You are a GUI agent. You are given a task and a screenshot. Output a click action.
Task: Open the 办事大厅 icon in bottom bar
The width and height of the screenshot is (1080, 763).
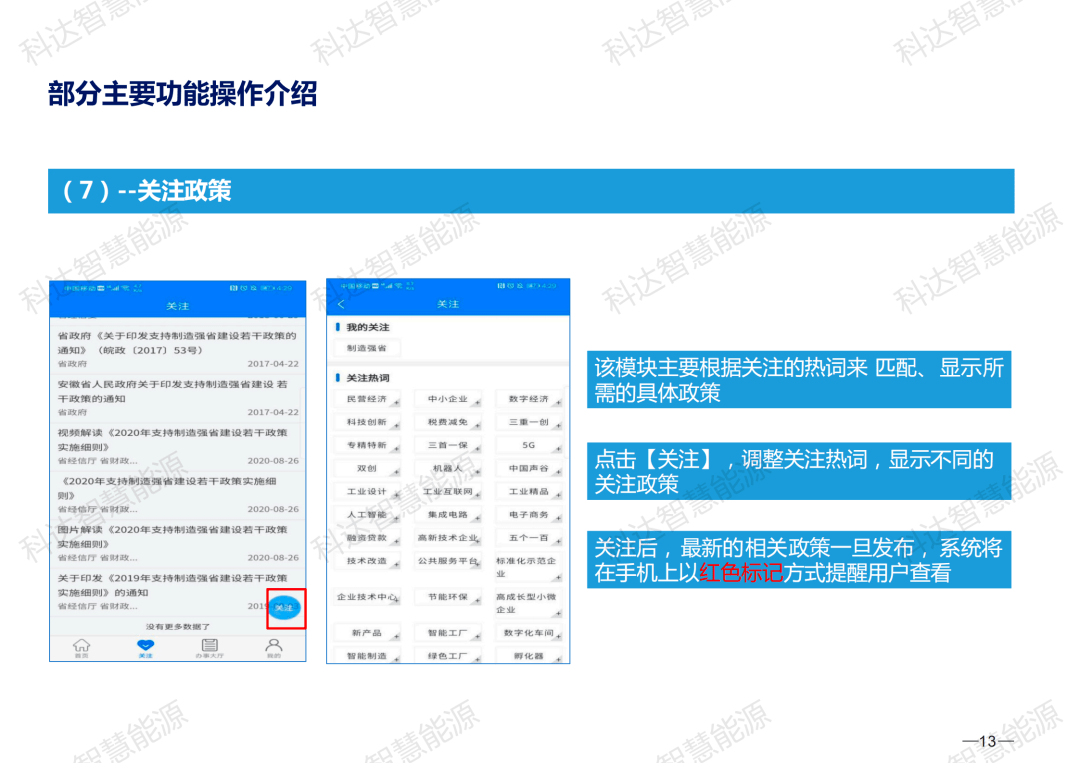pyautogui.click(x=209, y=647)
